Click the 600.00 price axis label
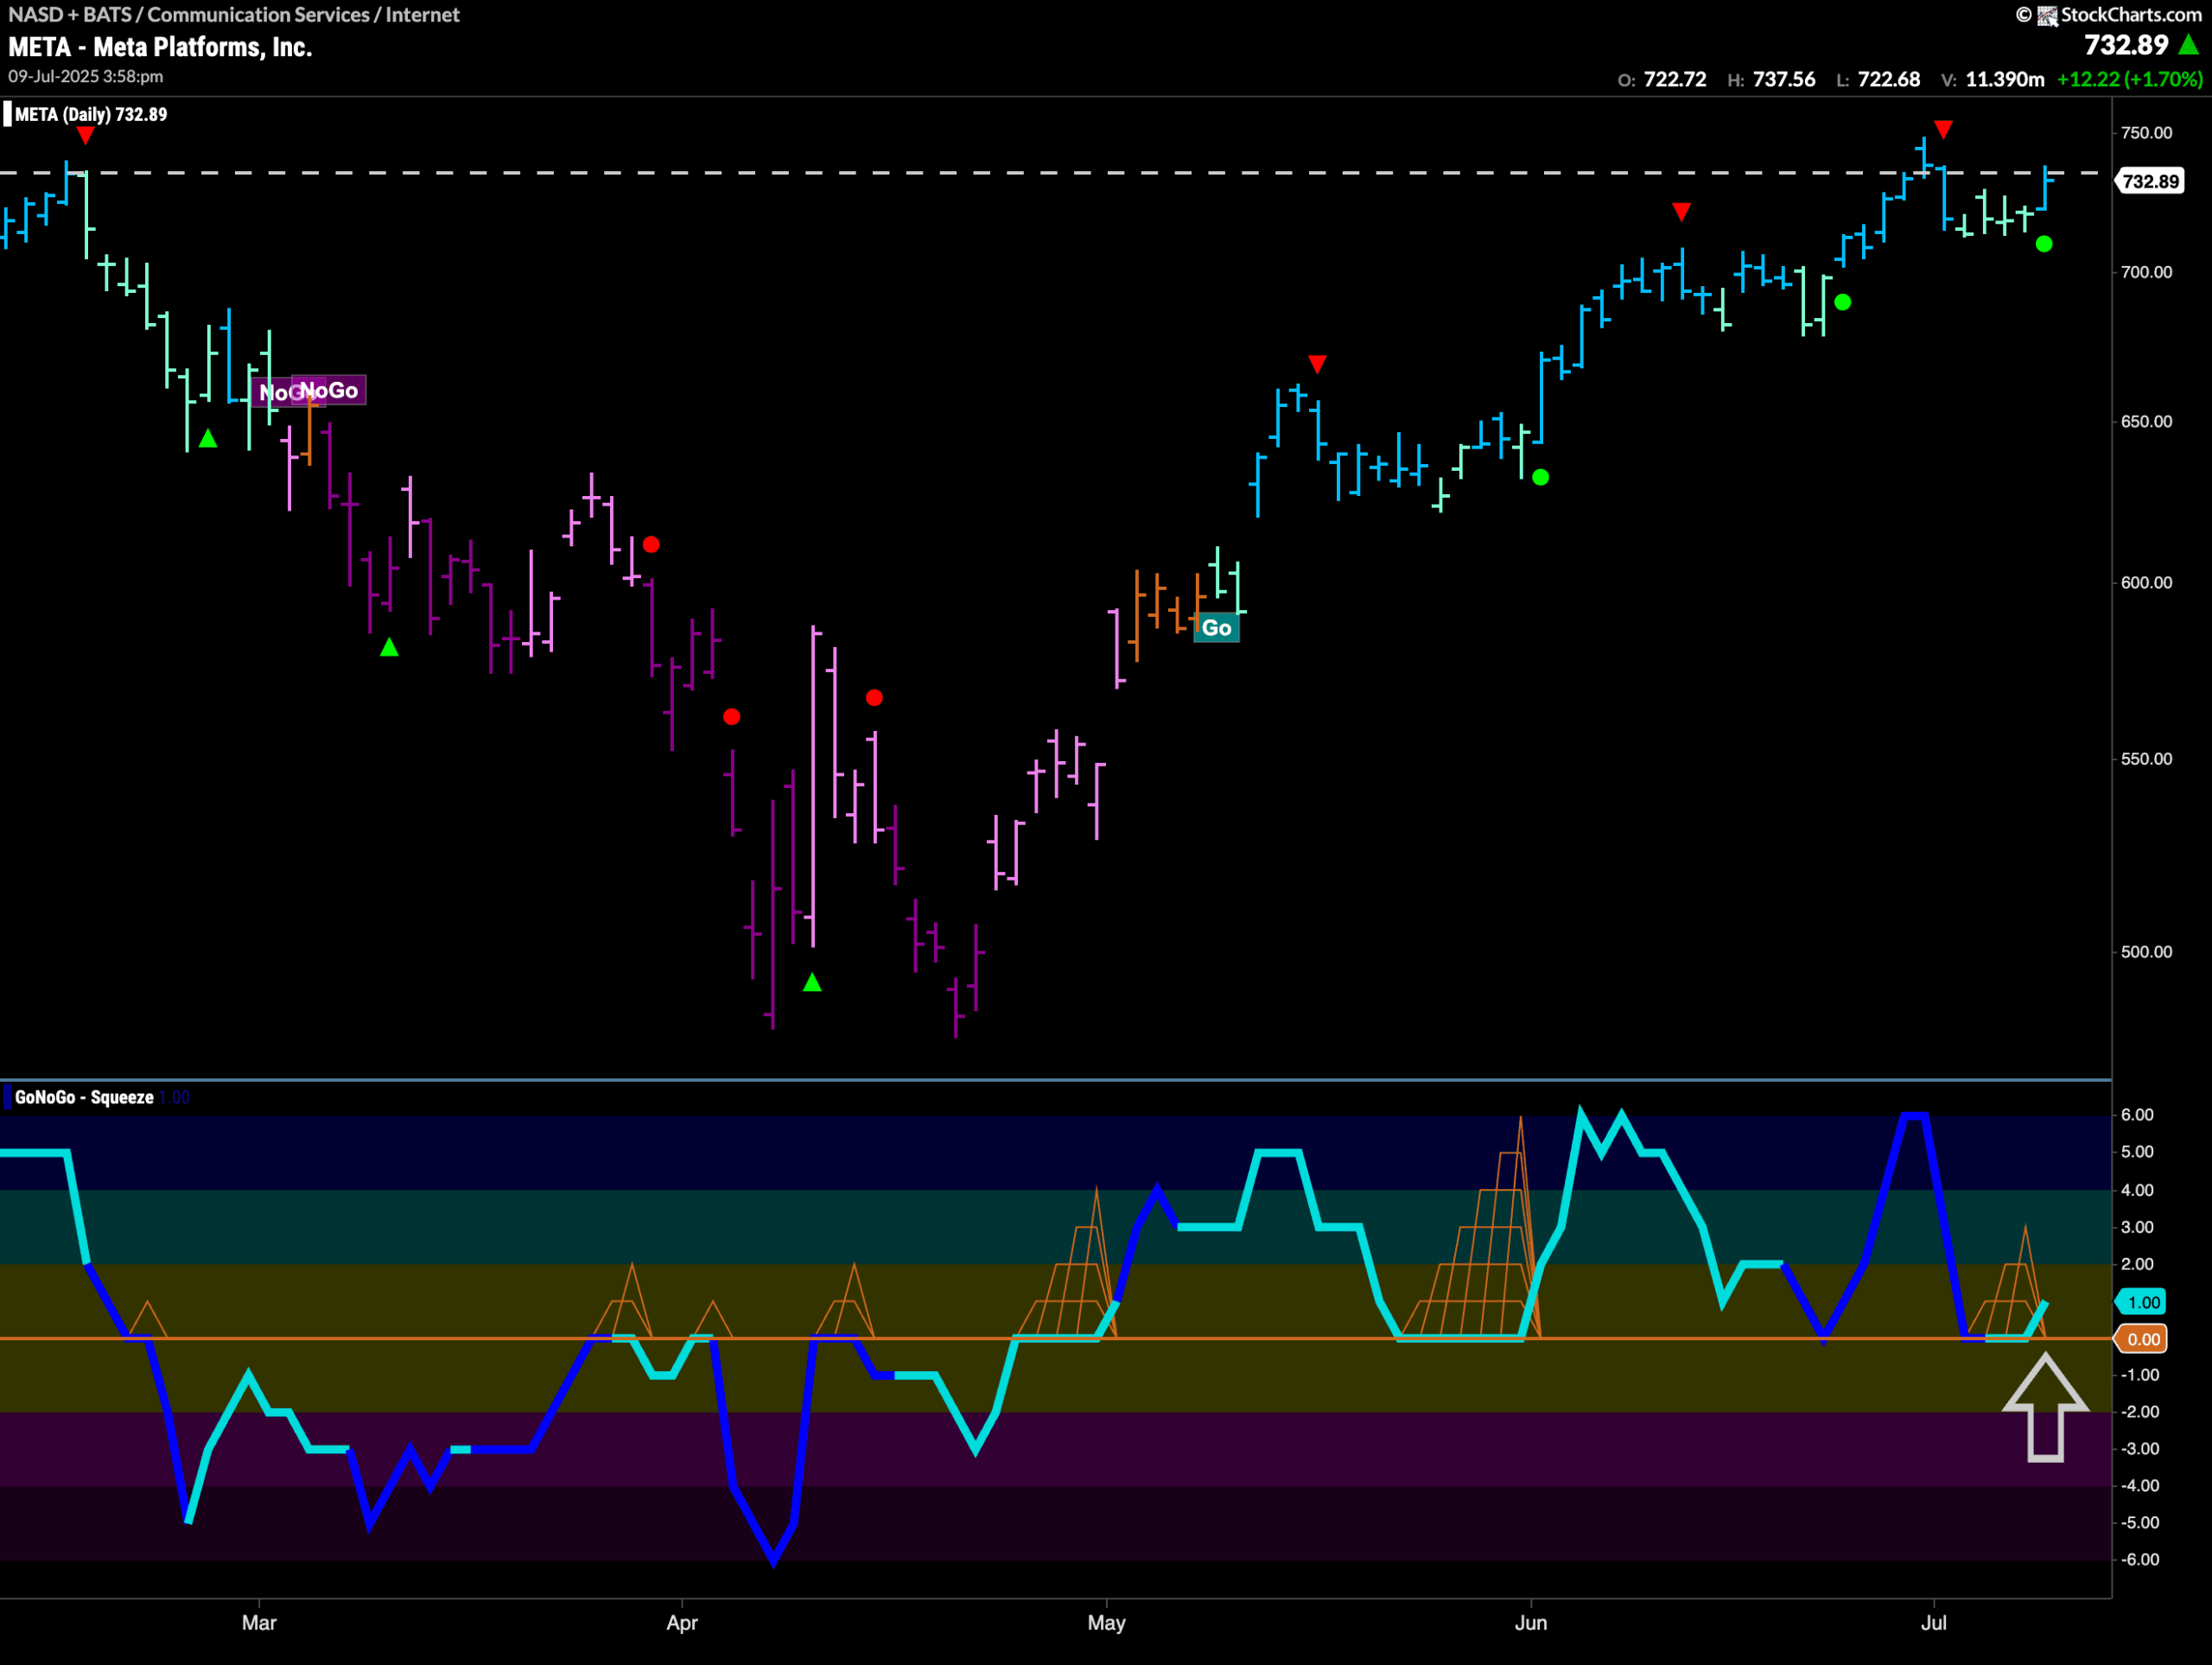 coord(2146,582)
